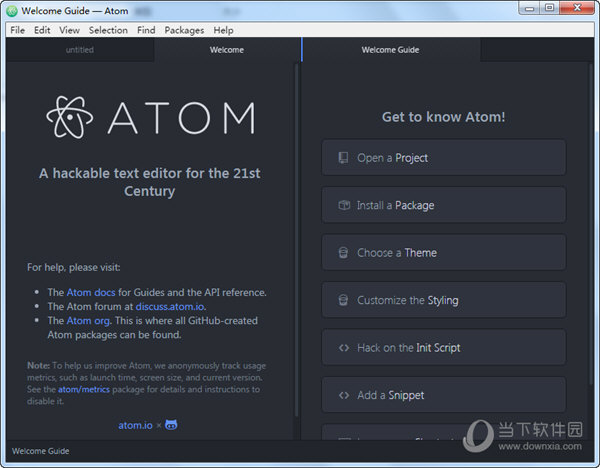Follow the Atom org link
This screenshot has width=600, height=468.
point(88,321)
